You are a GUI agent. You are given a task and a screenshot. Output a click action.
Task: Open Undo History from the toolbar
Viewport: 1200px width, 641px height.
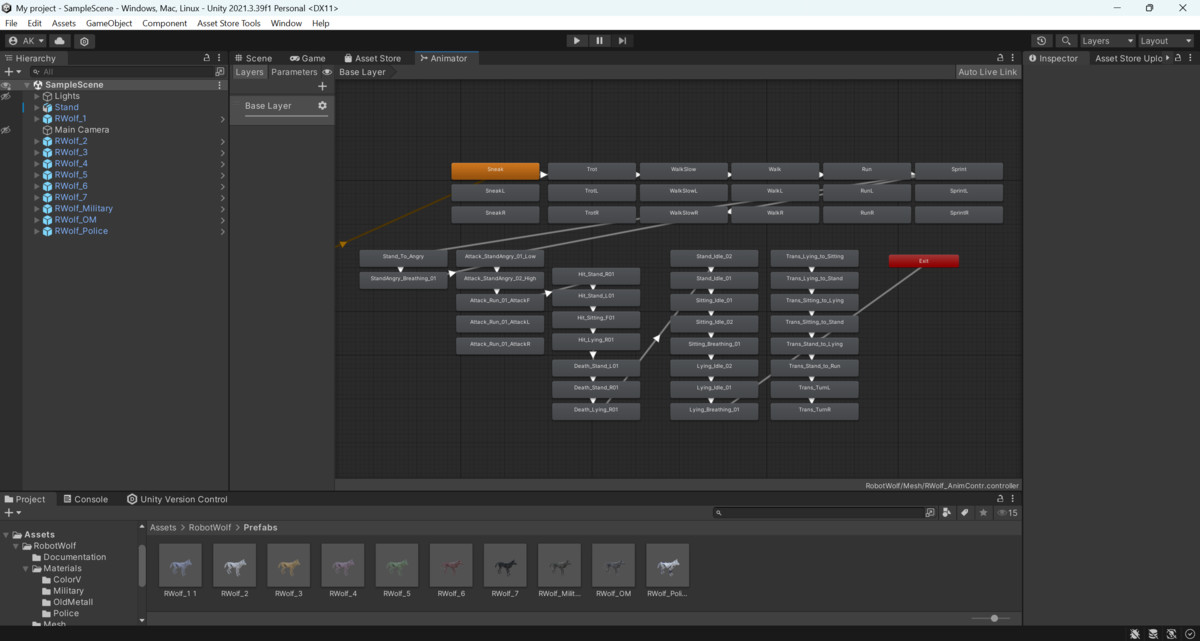pyautogui.click(x=1042, y=41)
